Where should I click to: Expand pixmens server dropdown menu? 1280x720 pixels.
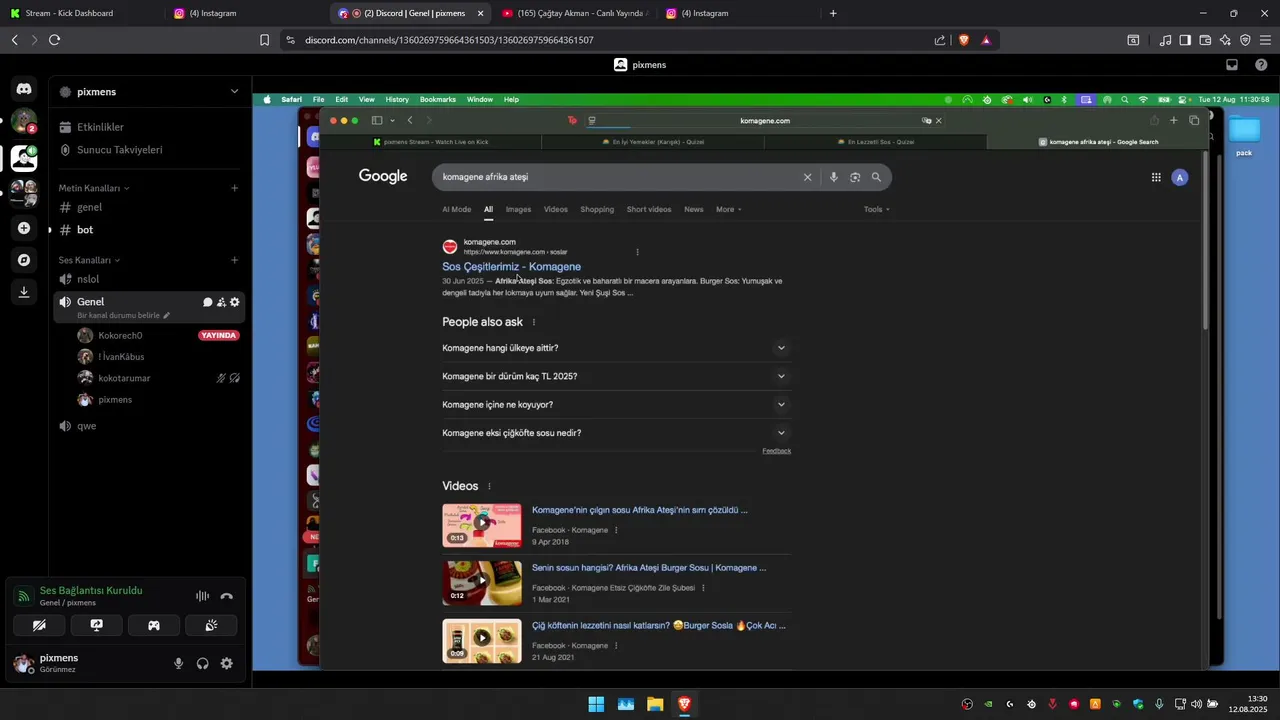click(234, 91)
